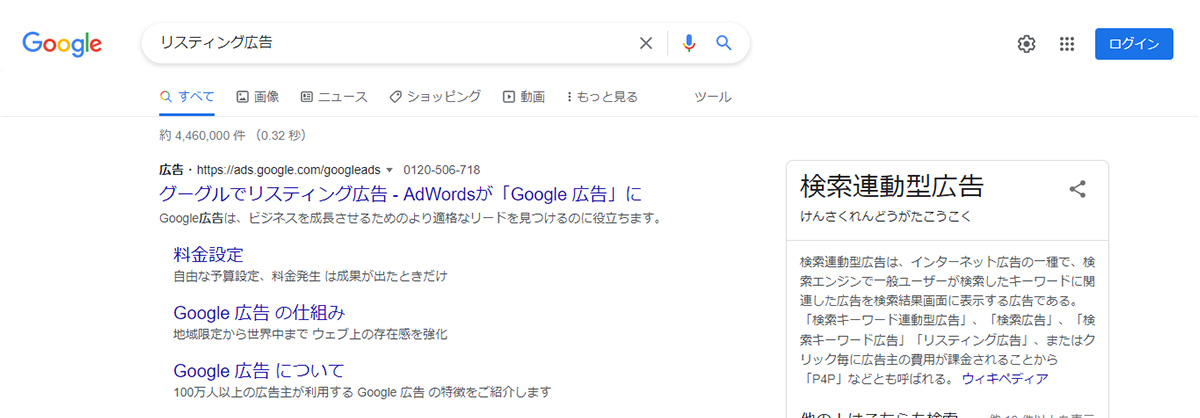Click the ログイン button
The width and height of the screenshot is (1200, 418).
pyautogui.click(x=1134, y=44)
